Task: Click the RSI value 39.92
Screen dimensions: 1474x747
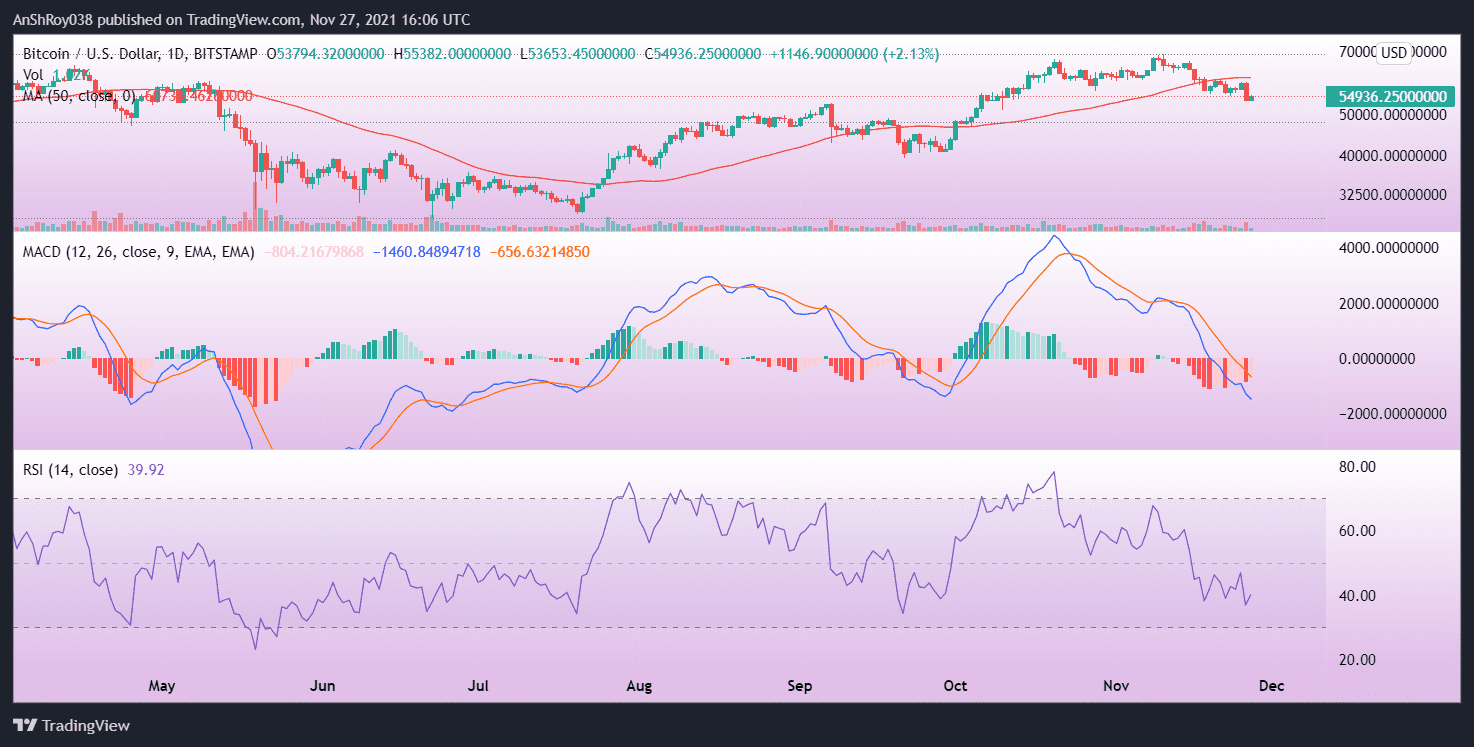Action: tap(146, 468)
